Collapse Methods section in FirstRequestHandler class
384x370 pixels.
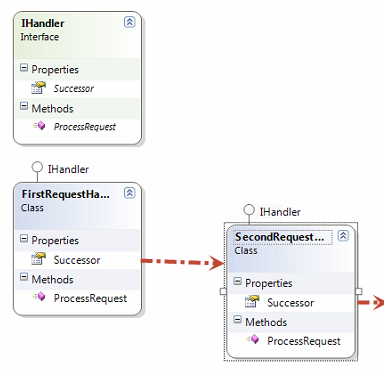point(24,277)
